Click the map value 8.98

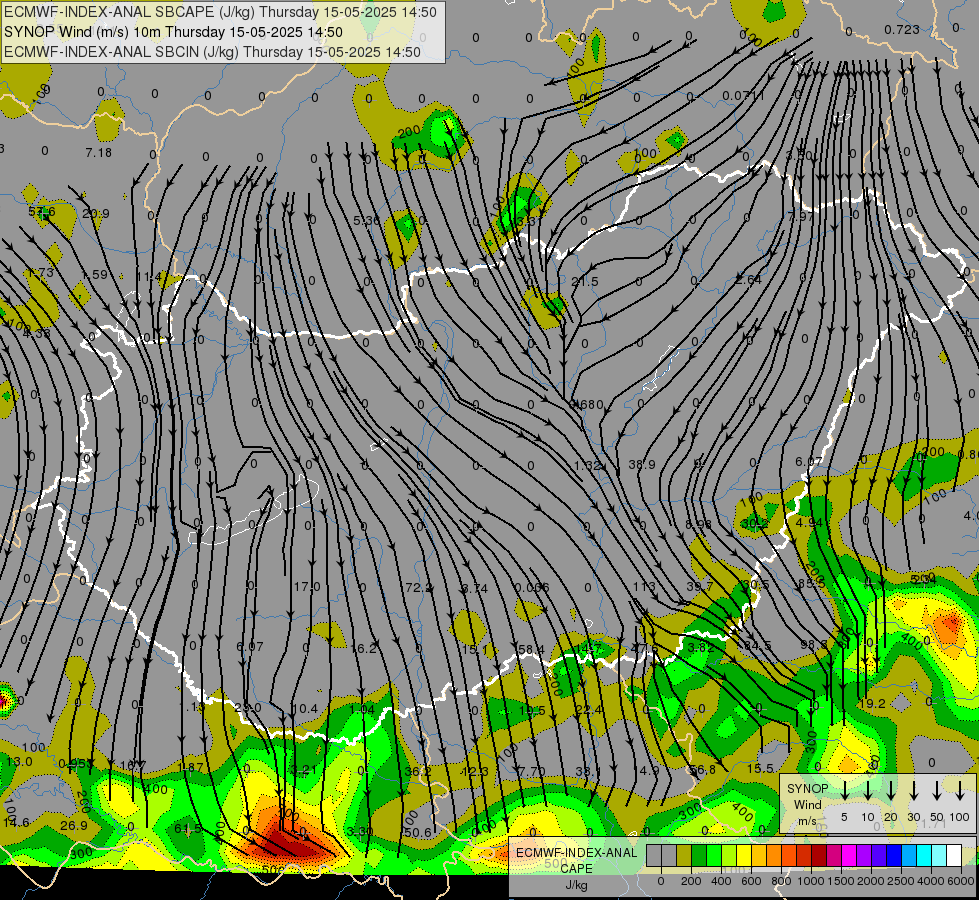pyautogui.click(x=698, y=524)
